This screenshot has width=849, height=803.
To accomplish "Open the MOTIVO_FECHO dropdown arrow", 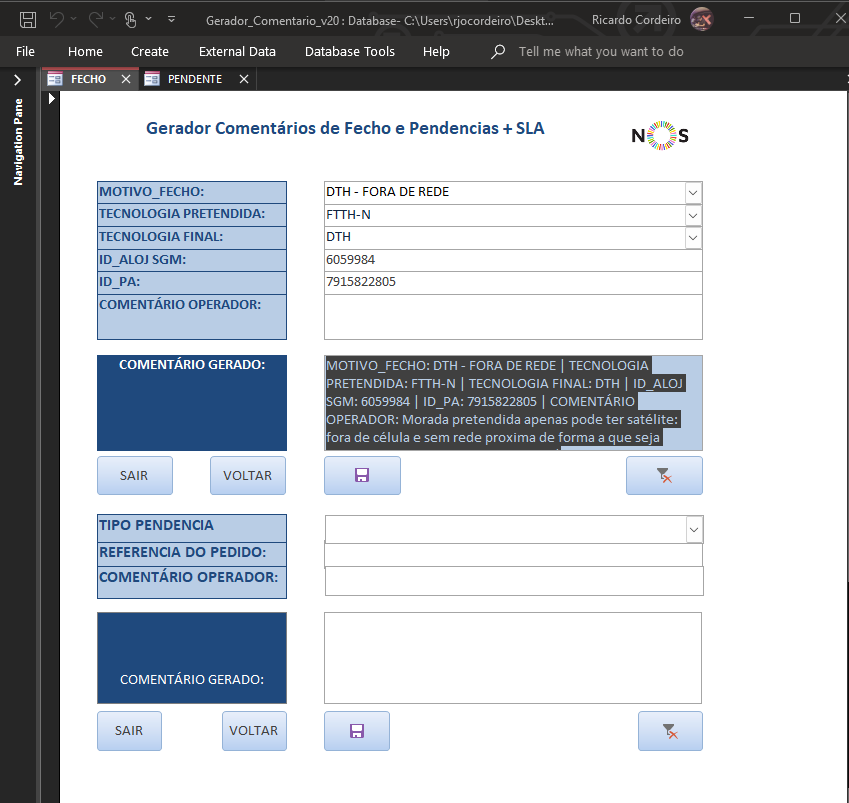I will coord(693,193).
